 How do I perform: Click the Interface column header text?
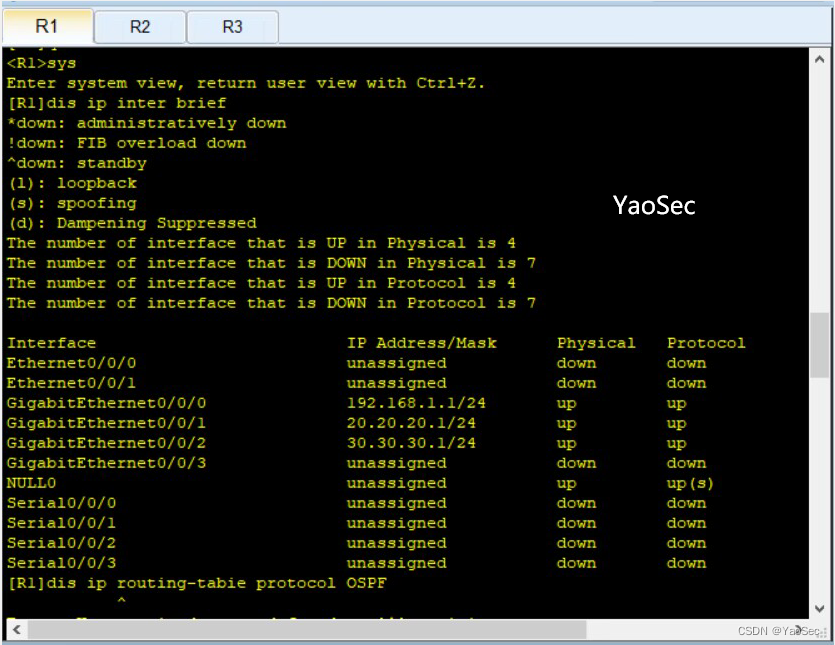point(50,343)
